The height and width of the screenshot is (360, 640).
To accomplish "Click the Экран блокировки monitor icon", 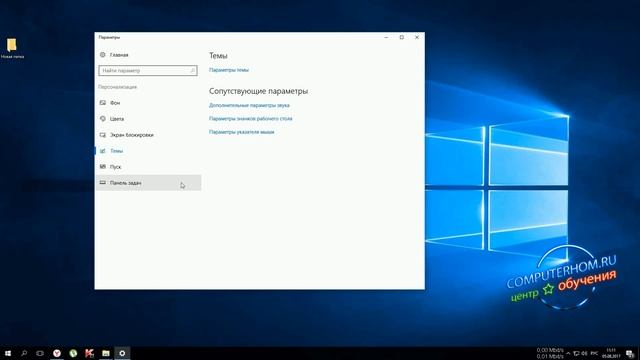I will click(x=102, y=135).
